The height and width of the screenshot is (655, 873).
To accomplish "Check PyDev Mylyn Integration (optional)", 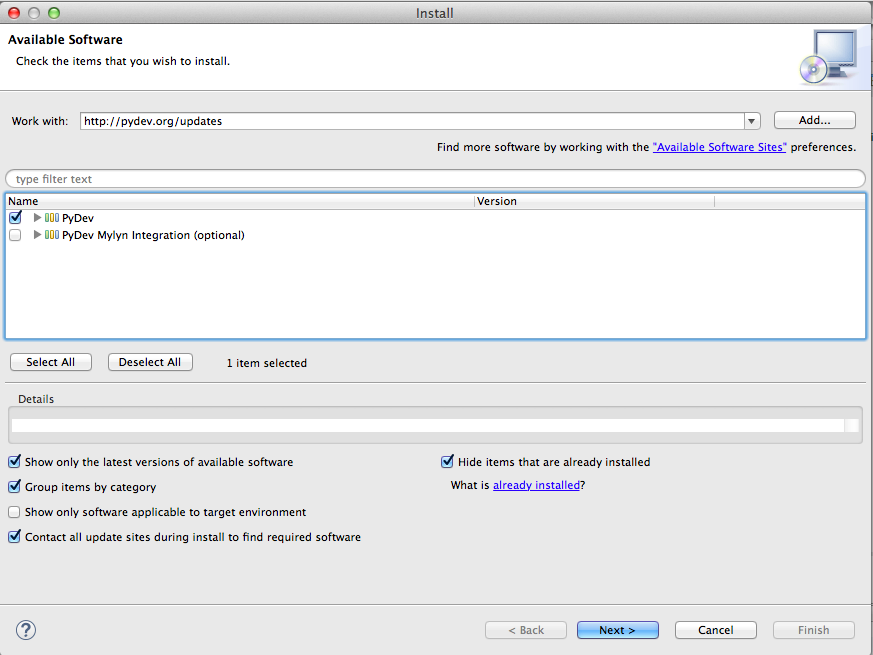I will [x=15, y=235].
